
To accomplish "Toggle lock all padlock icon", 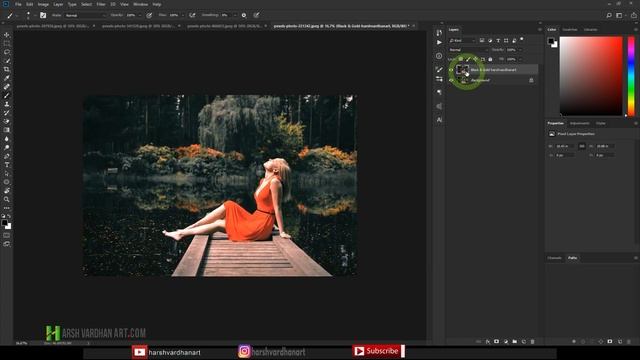I will (x=490, y=59).
